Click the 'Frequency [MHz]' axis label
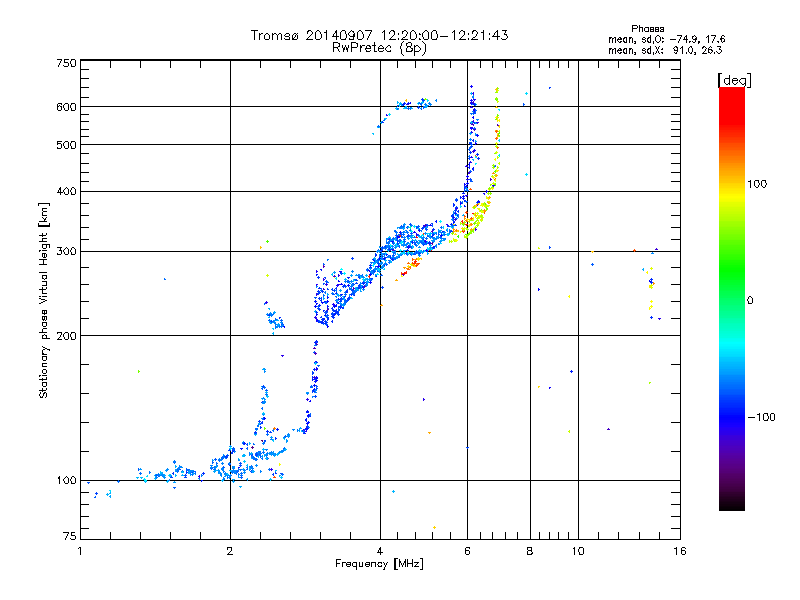The height and width of the screenshot is (600, 800). pyautogui.click(x=379, y=564)
